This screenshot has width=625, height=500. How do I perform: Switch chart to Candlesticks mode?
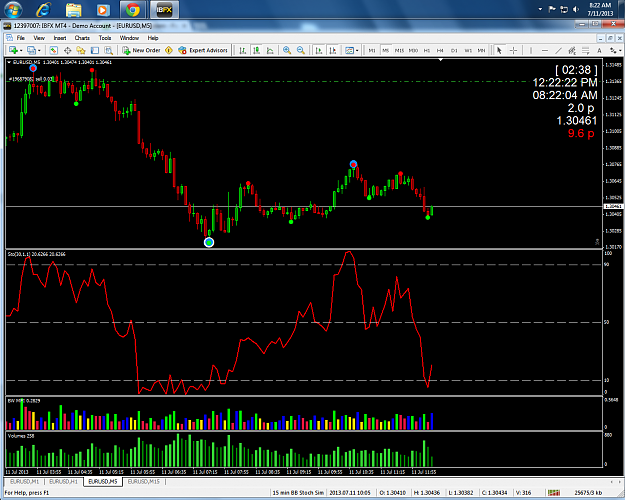(256, 50)
